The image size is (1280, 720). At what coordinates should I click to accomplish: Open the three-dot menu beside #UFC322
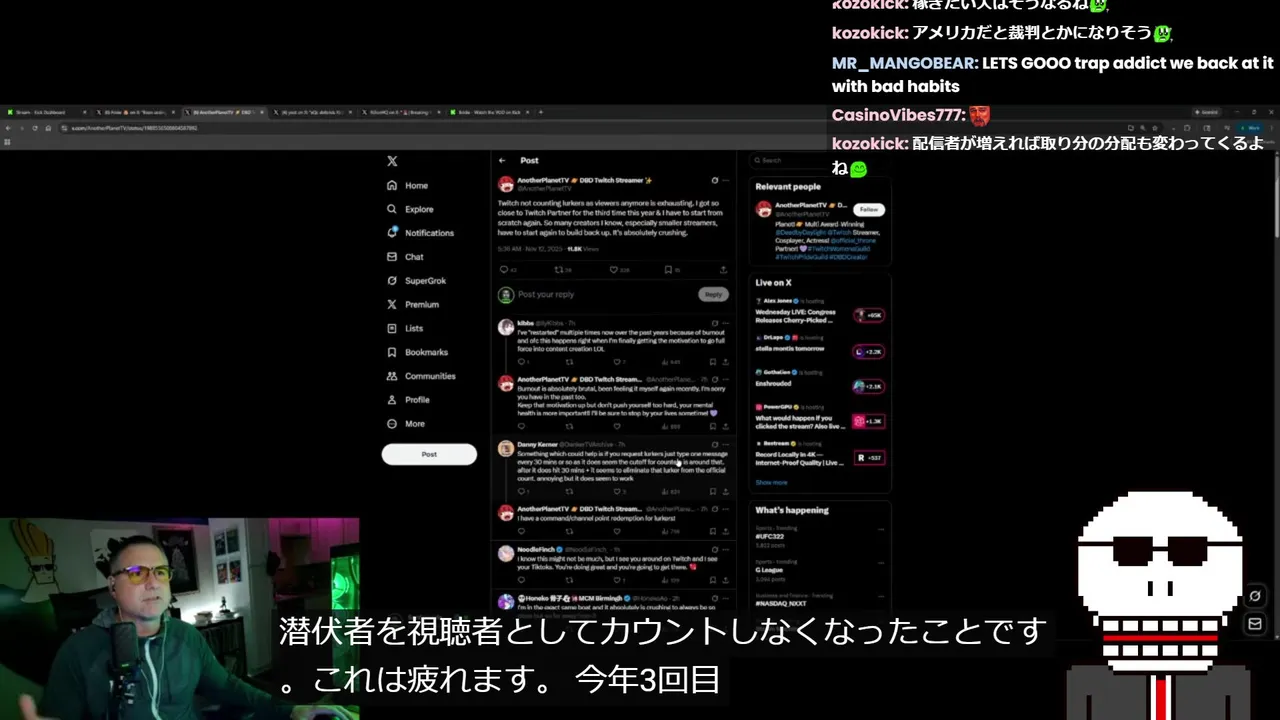point(880,530)
